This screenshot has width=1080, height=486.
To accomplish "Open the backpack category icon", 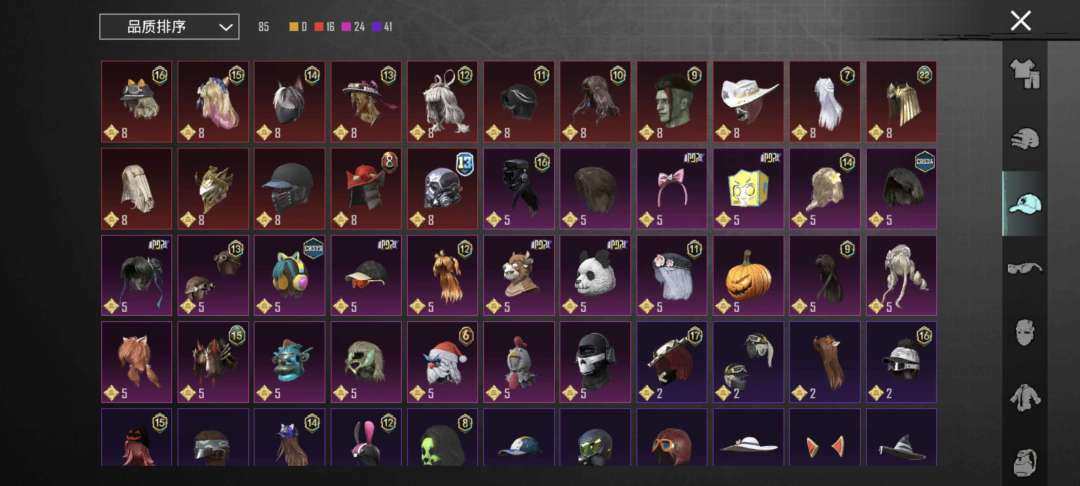I will click(x=1025, y=462).
